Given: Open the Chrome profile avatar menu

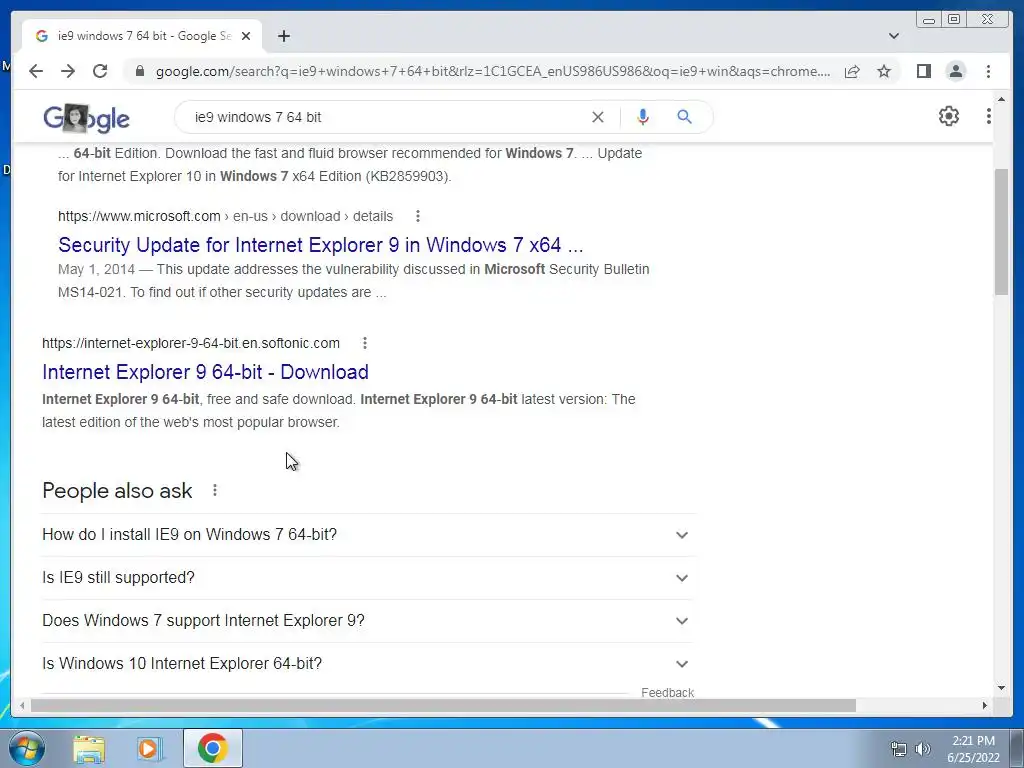Looking at the screenshot, I should (x=955, y=71).
